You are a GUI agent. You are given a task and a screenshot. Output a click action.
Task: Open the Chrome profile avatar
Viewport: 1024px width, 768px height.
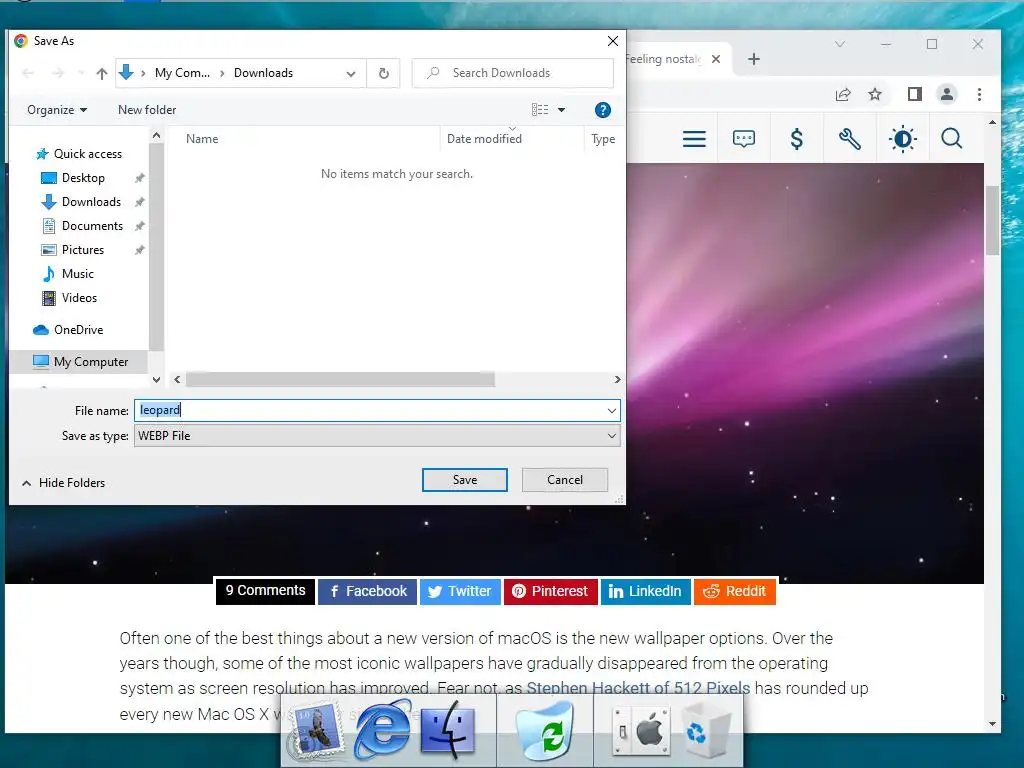tap(946, 94)
